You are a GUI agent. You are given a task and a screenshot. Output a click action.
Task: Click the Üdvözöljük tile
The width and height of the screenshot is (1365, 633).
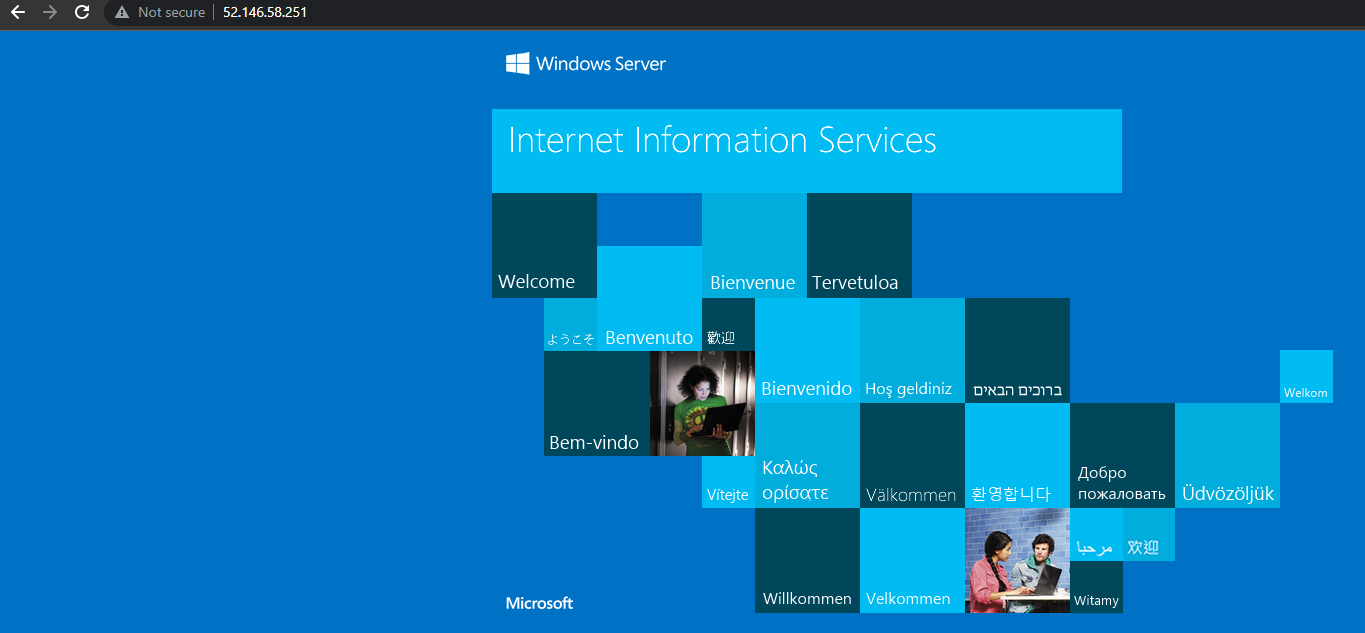1227,456
